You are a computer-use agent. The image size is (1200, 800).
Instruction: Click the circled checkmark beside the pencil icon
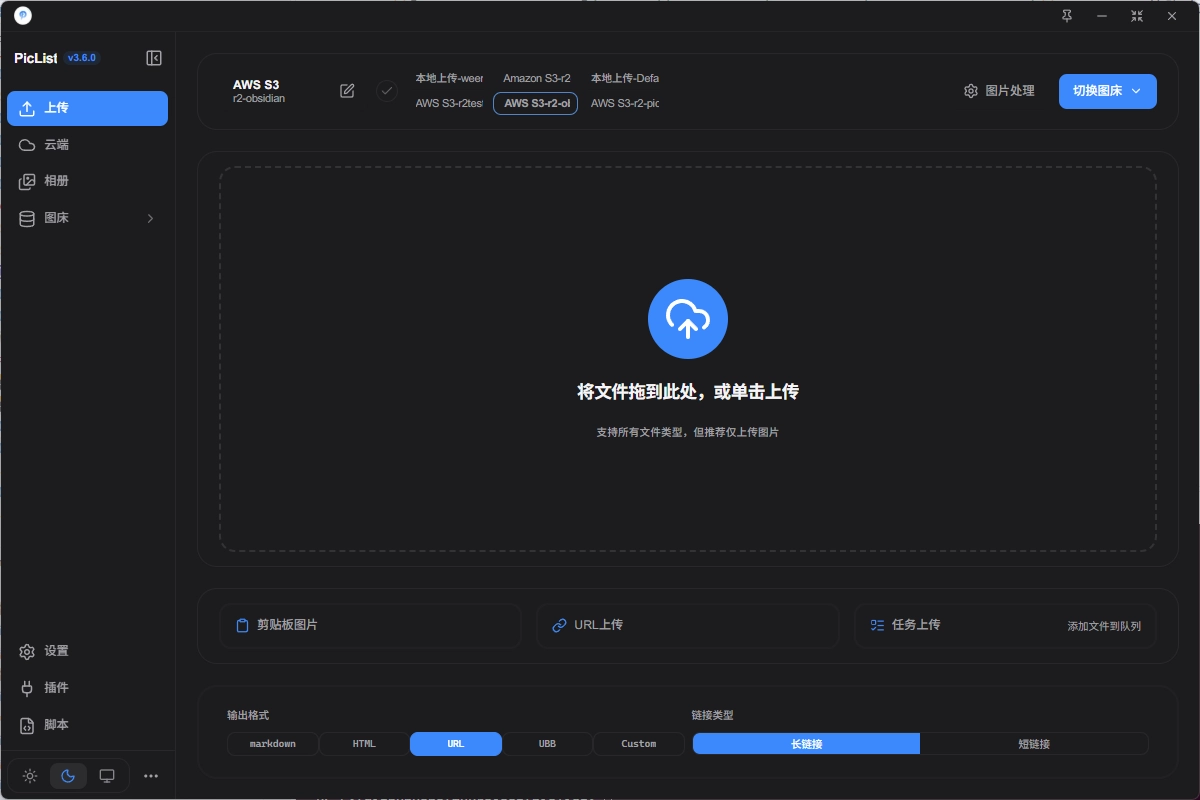pos(387,91)
